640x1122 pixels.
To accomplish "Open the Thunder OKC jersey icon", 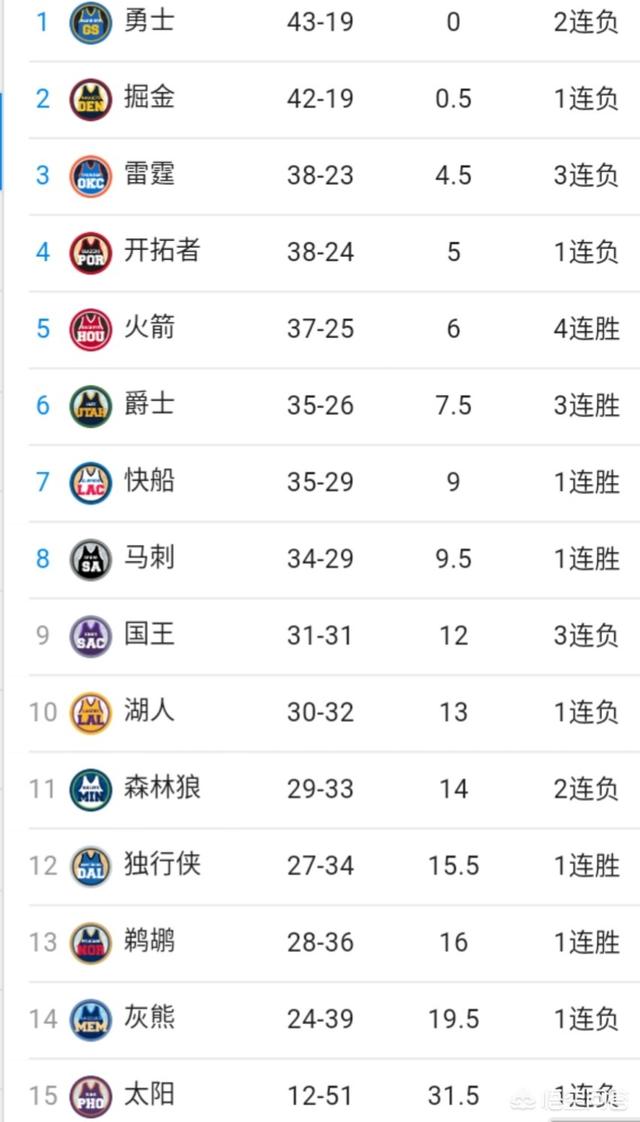I will pyautogui.click(x=91, y=176).
